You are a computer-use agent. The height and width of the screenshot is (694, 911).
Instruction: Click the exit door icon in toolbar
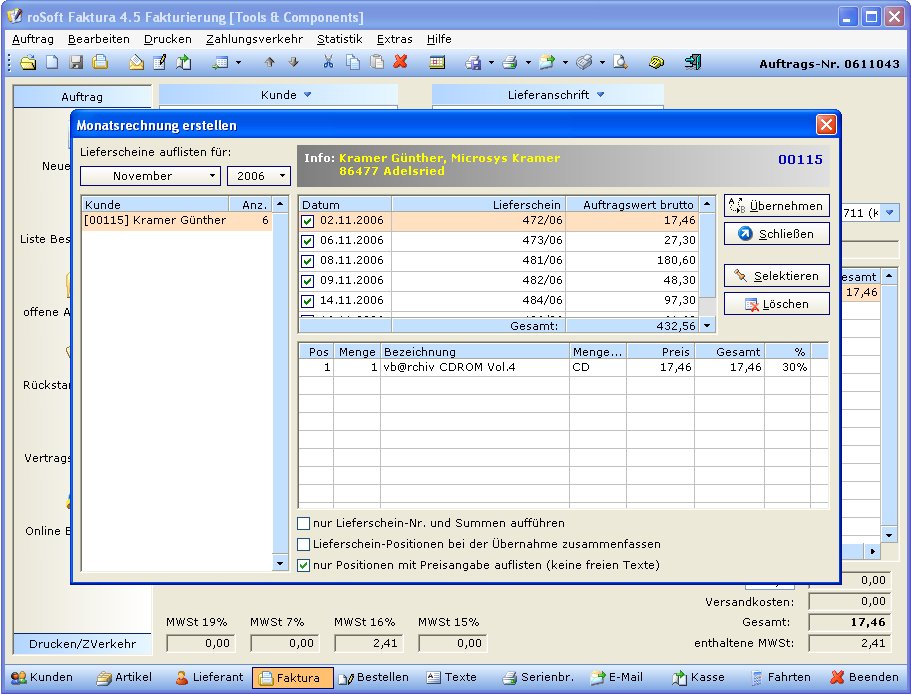tap(692, 63)
